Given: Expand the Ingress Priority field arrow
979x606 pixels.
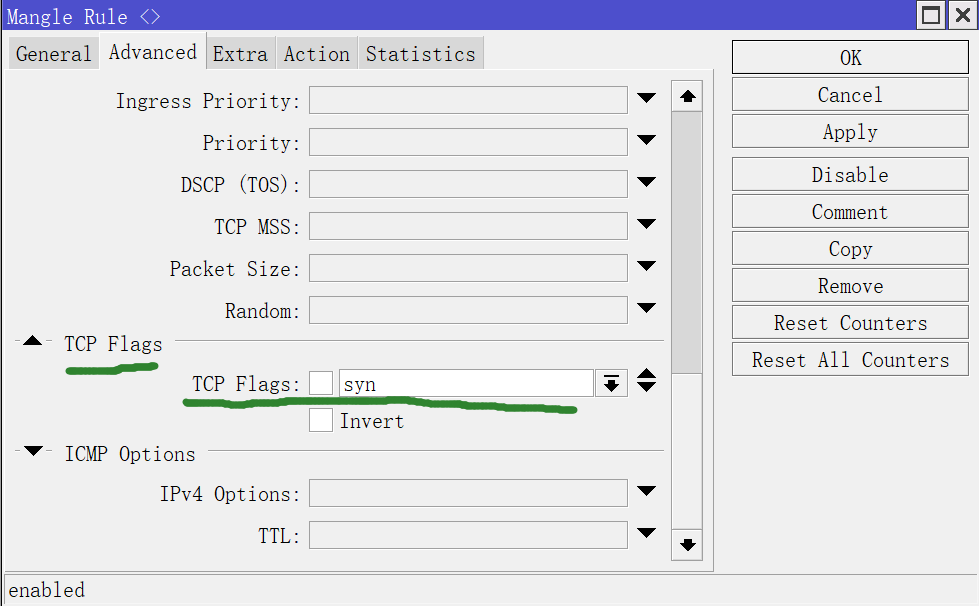Looking at the screenshot, I should 646,99.
